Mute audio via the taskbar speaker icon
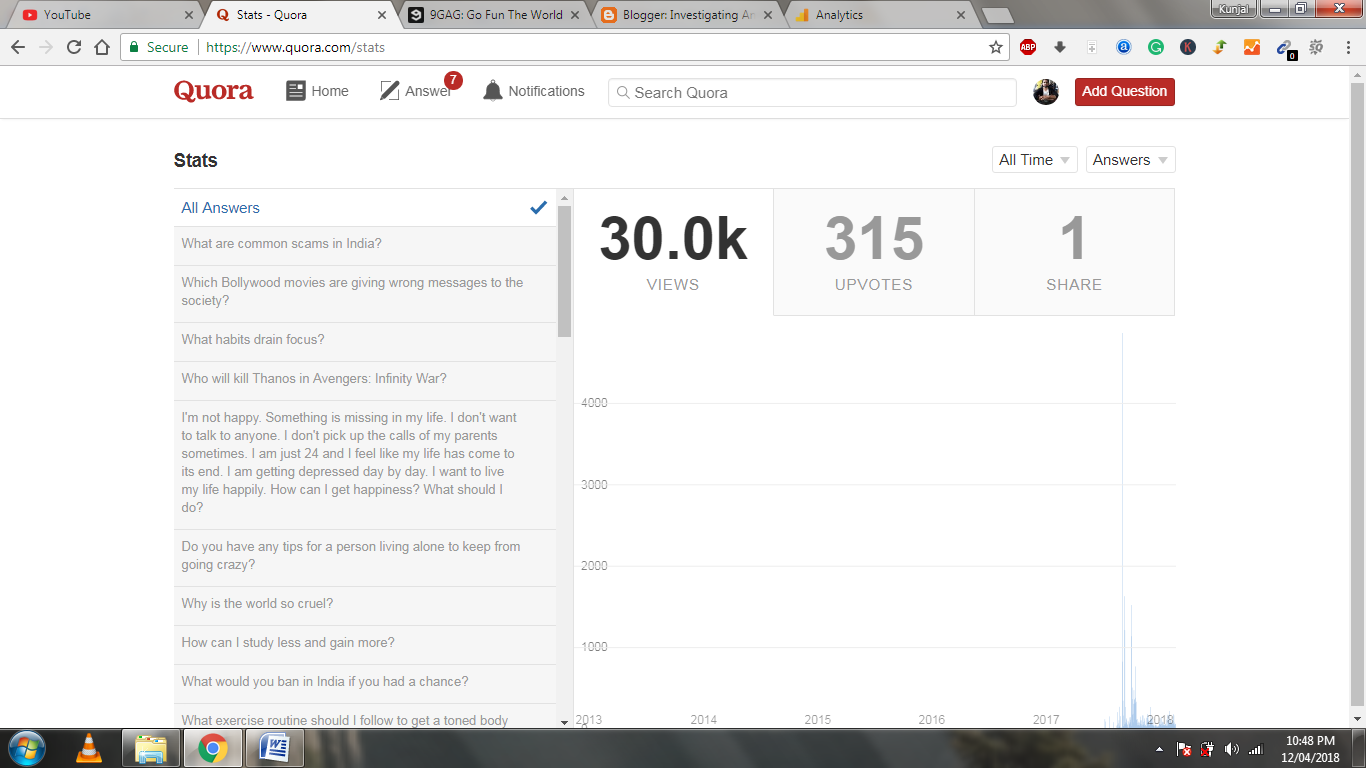 tap(1232, 749)
